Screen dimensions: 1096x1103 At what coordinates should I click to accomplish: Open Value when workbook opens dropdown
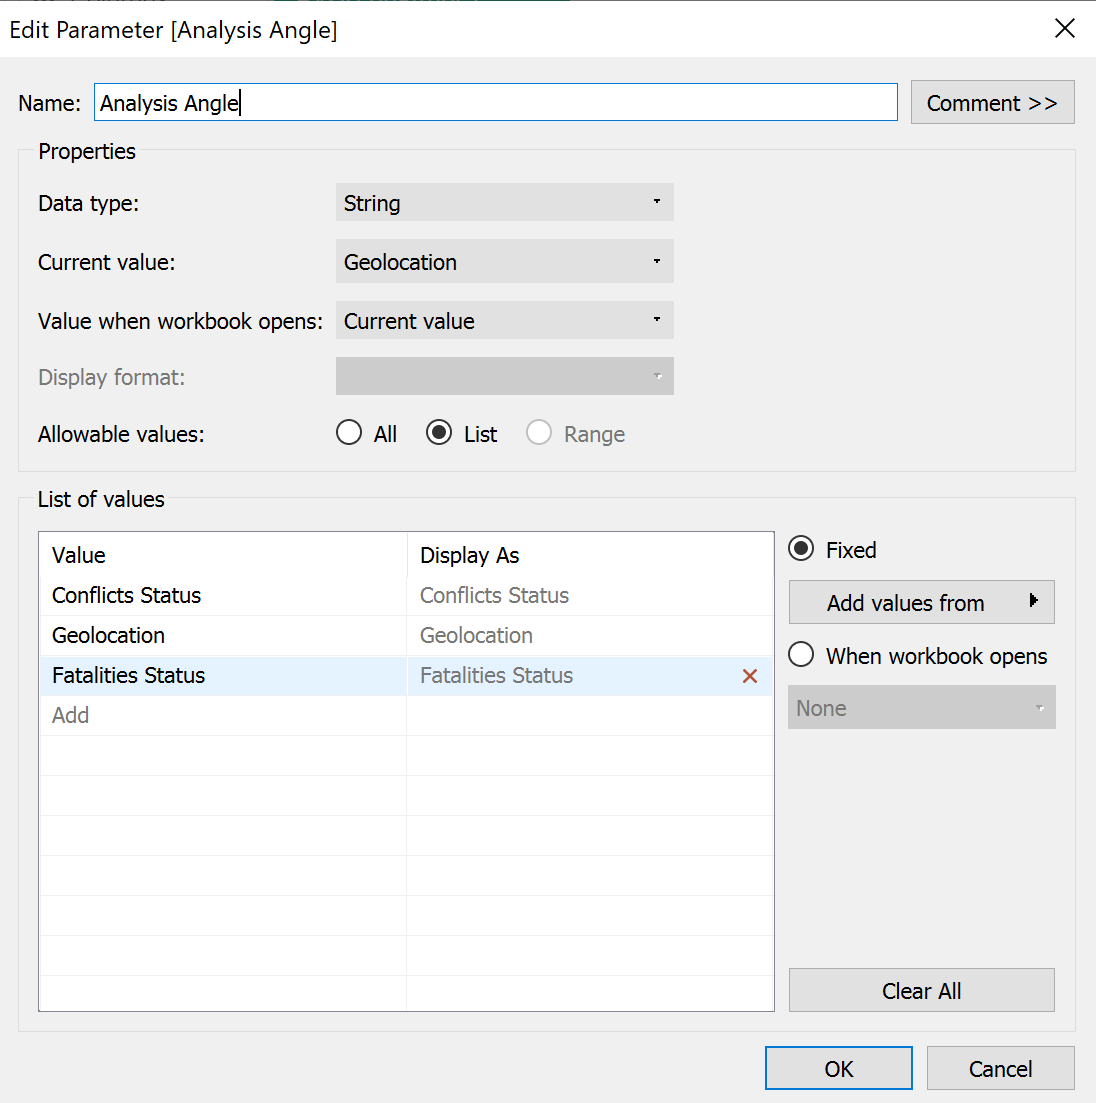click(x=504, y=321)
